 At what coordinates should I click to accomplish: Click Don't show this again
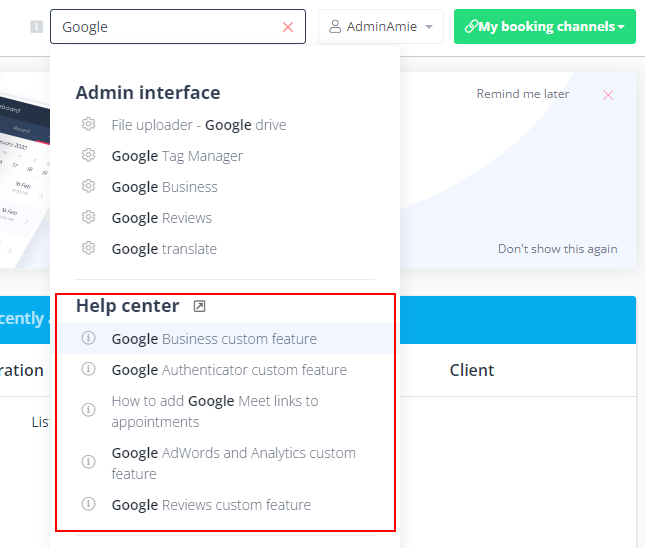(x=557, y=249)
